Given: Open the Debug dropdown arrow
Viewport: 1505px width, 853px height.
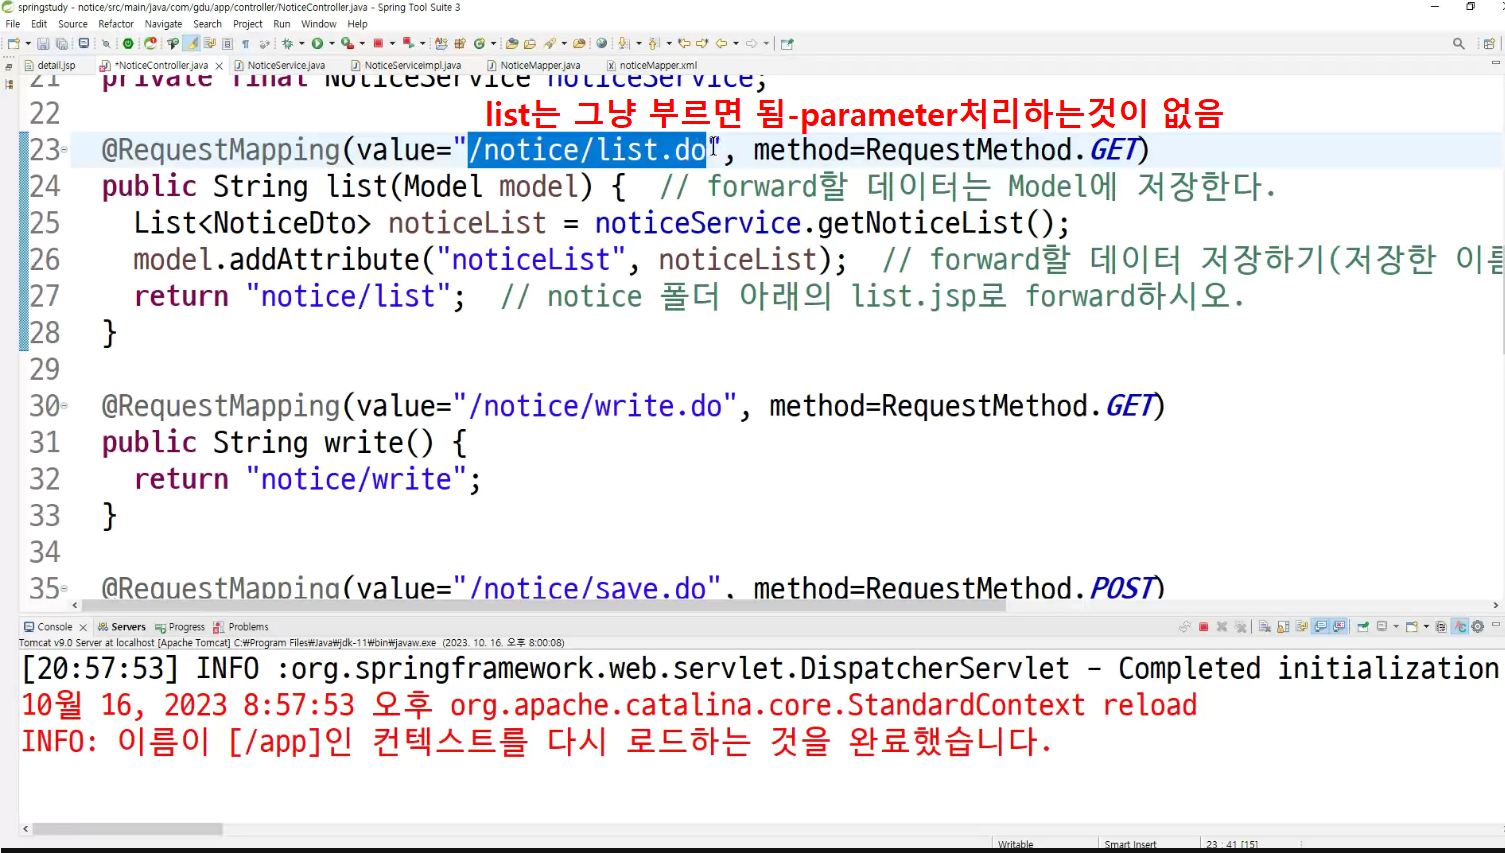Looking at the screenshot, I should [x=302, y=43].
